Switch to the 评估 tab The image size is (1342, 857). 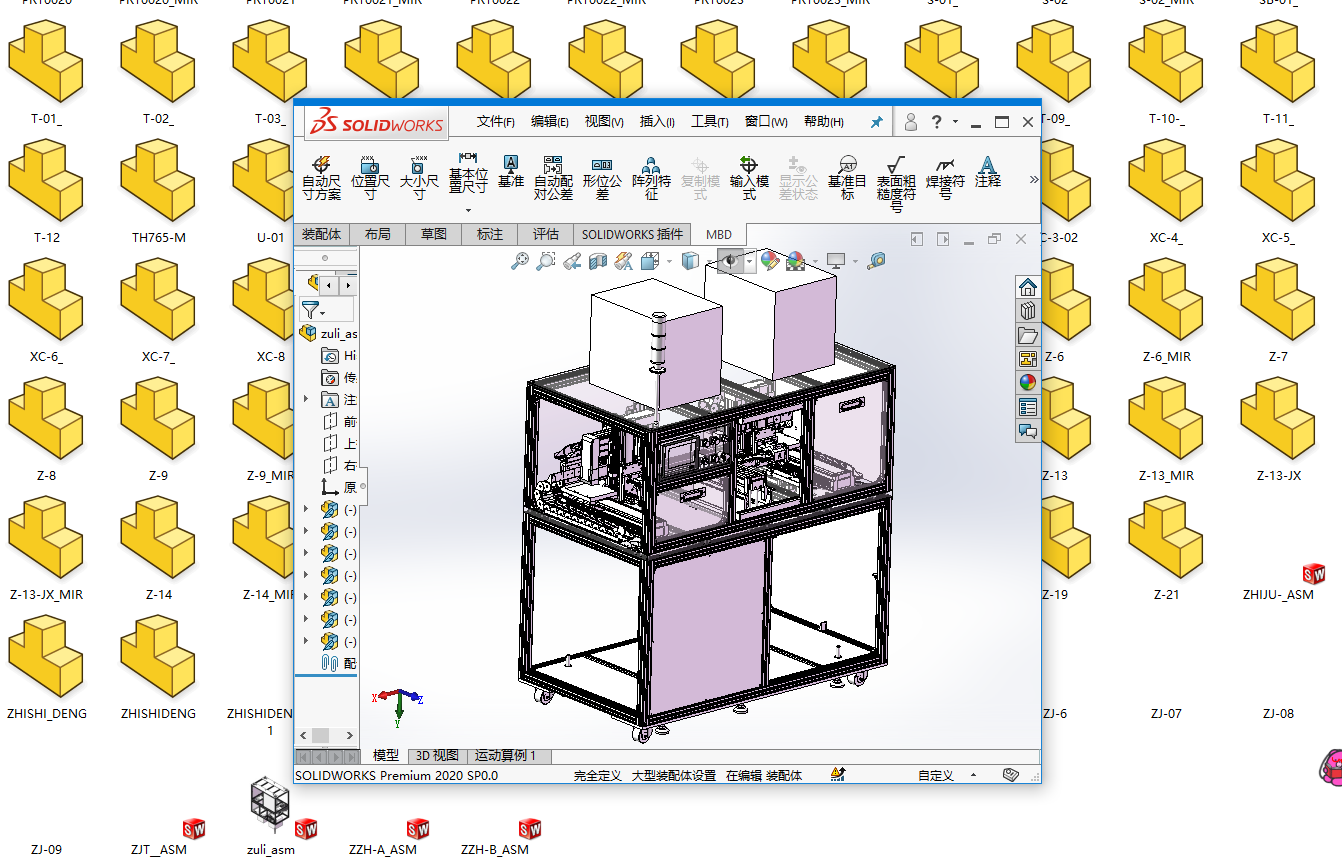(x=546, y=234)
